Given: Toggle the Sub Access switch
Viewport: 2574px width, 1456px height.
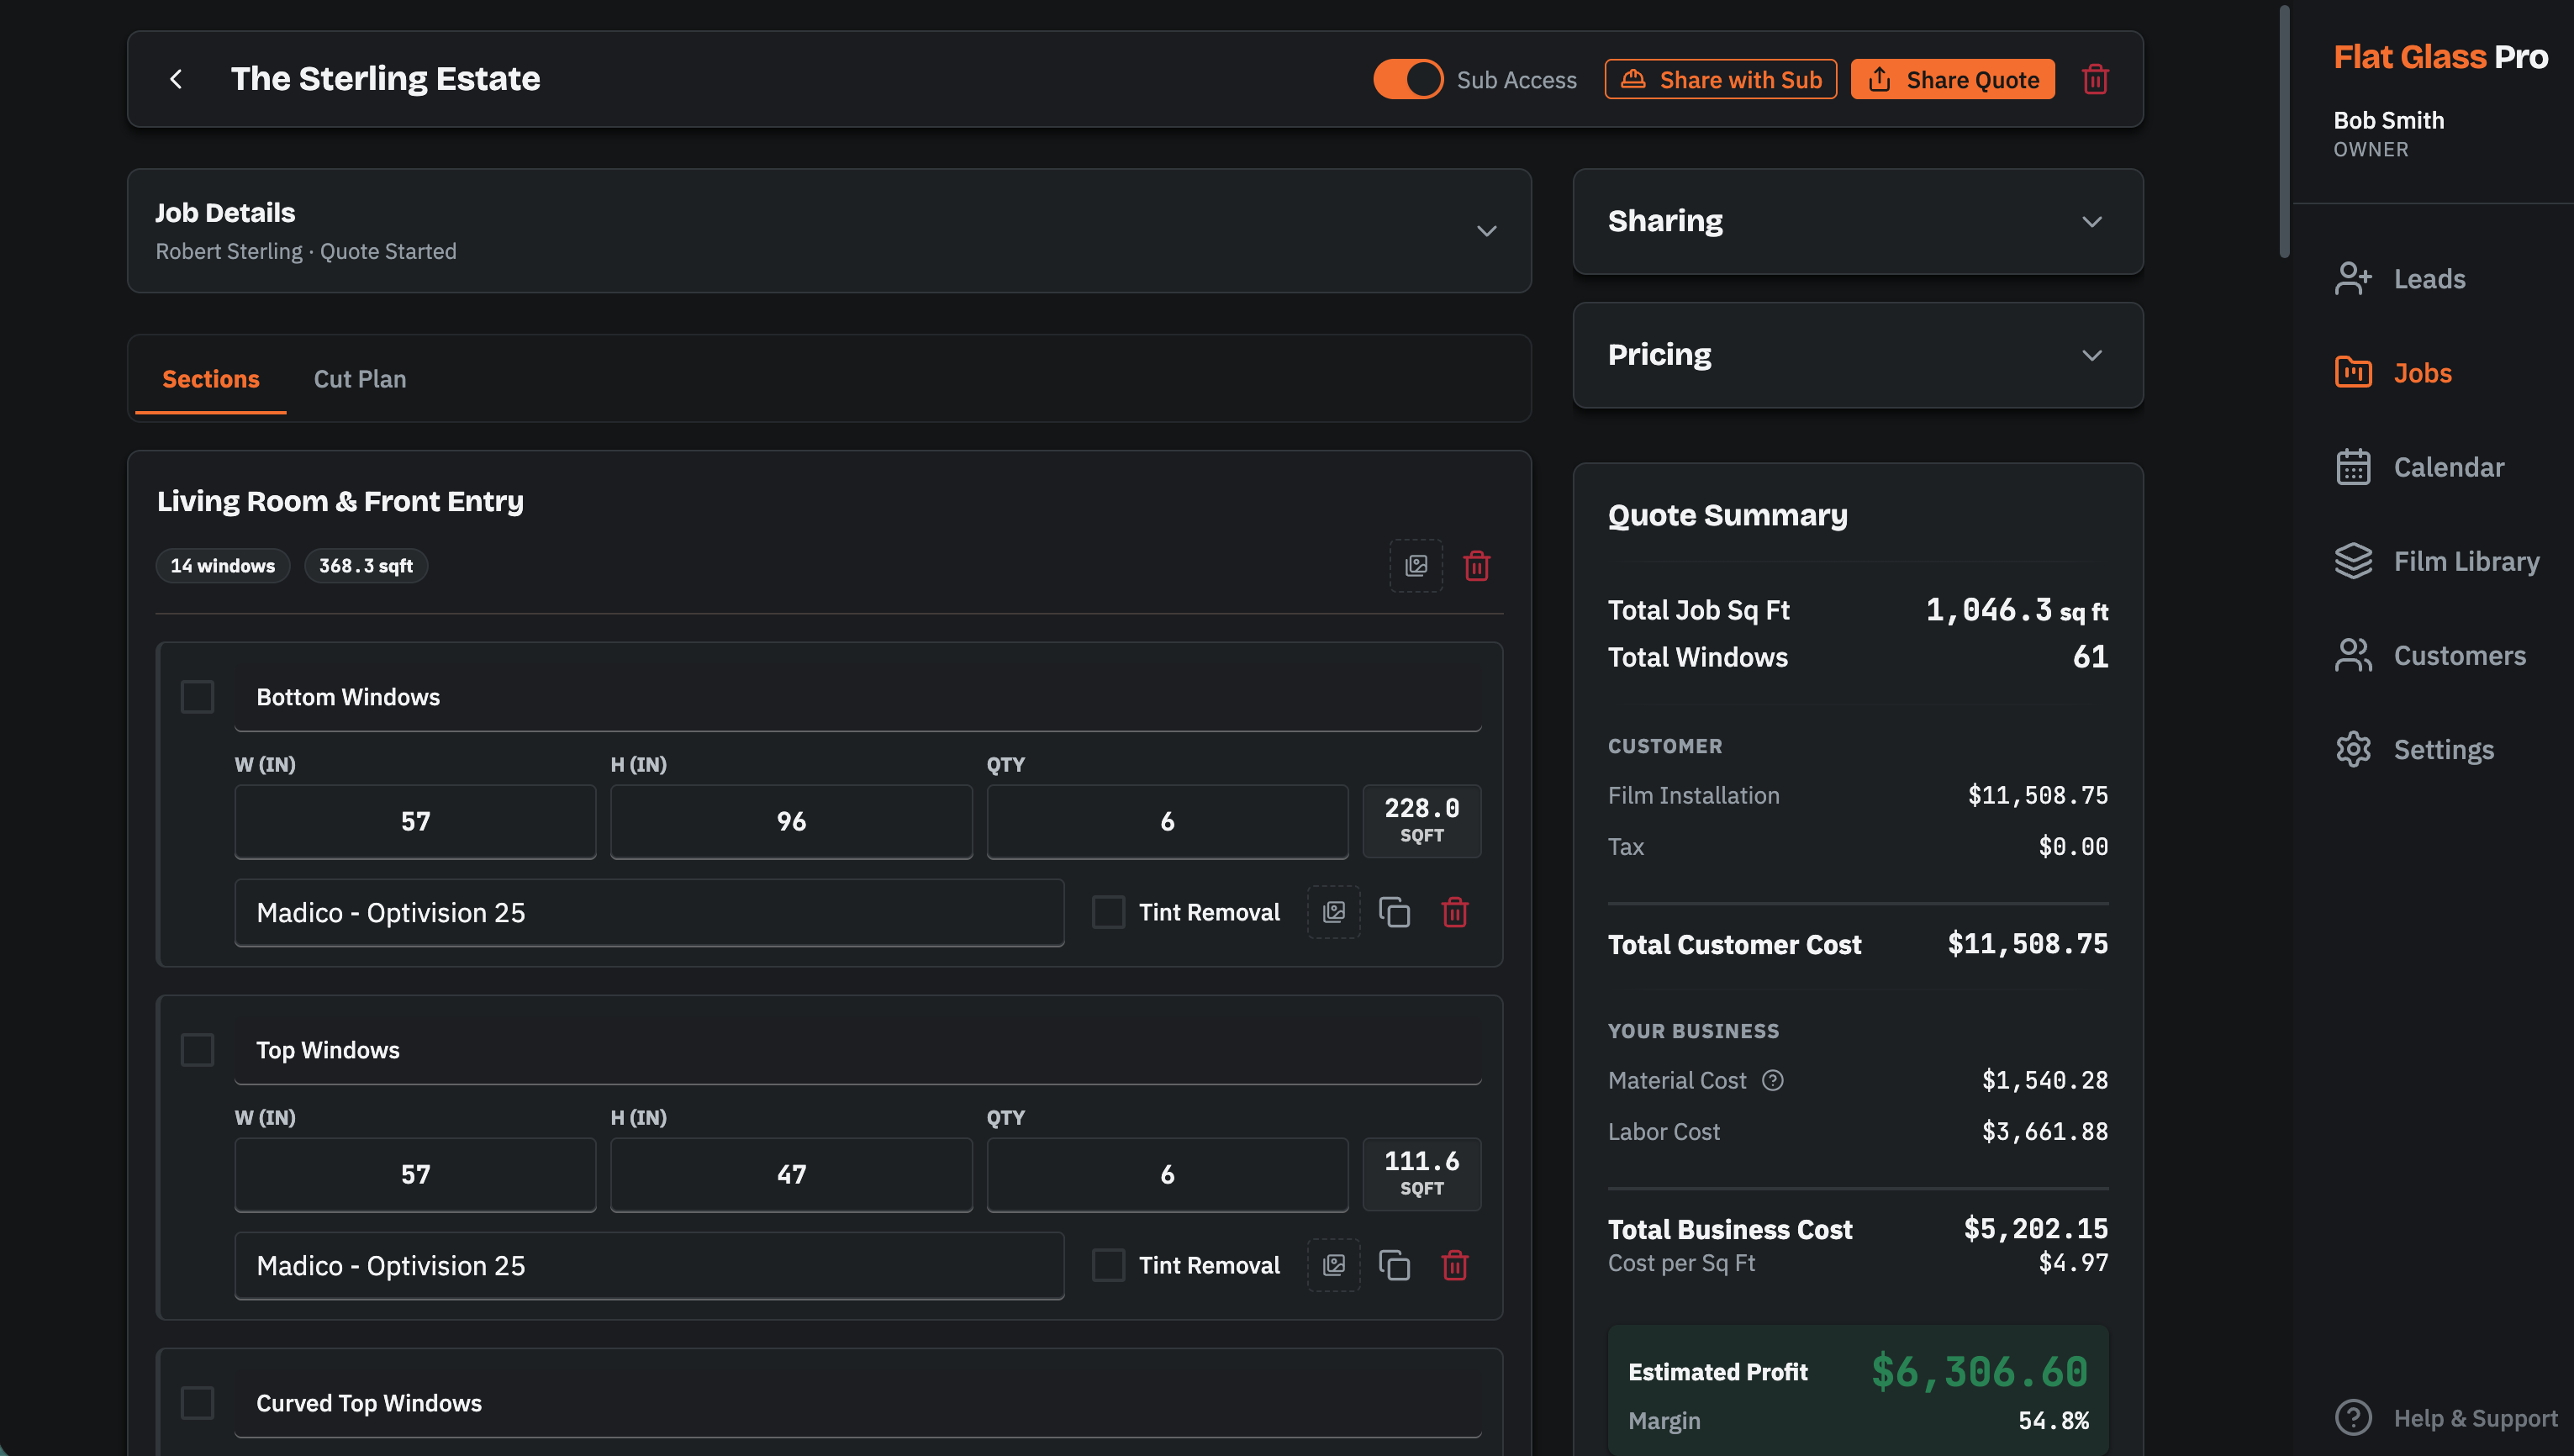Looking at the screenshot, I should (x=1408, y=79).
